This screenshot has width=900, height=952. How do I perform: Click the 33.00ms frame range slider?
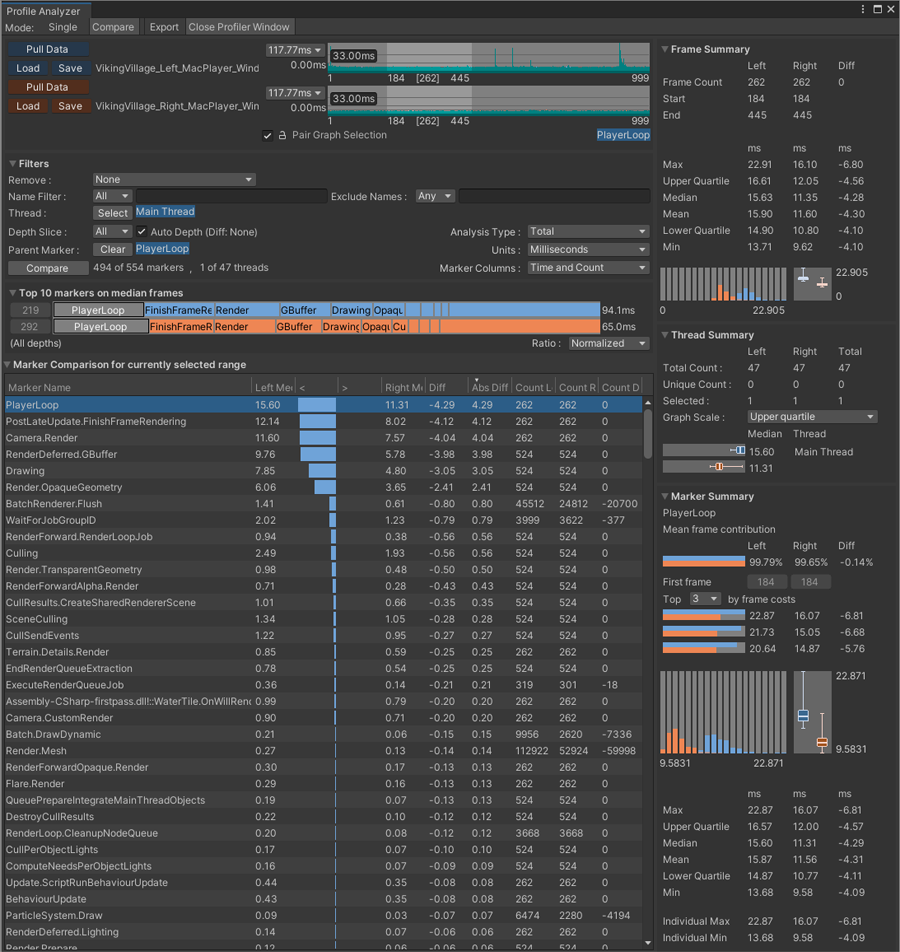click(x=353, y=55)
